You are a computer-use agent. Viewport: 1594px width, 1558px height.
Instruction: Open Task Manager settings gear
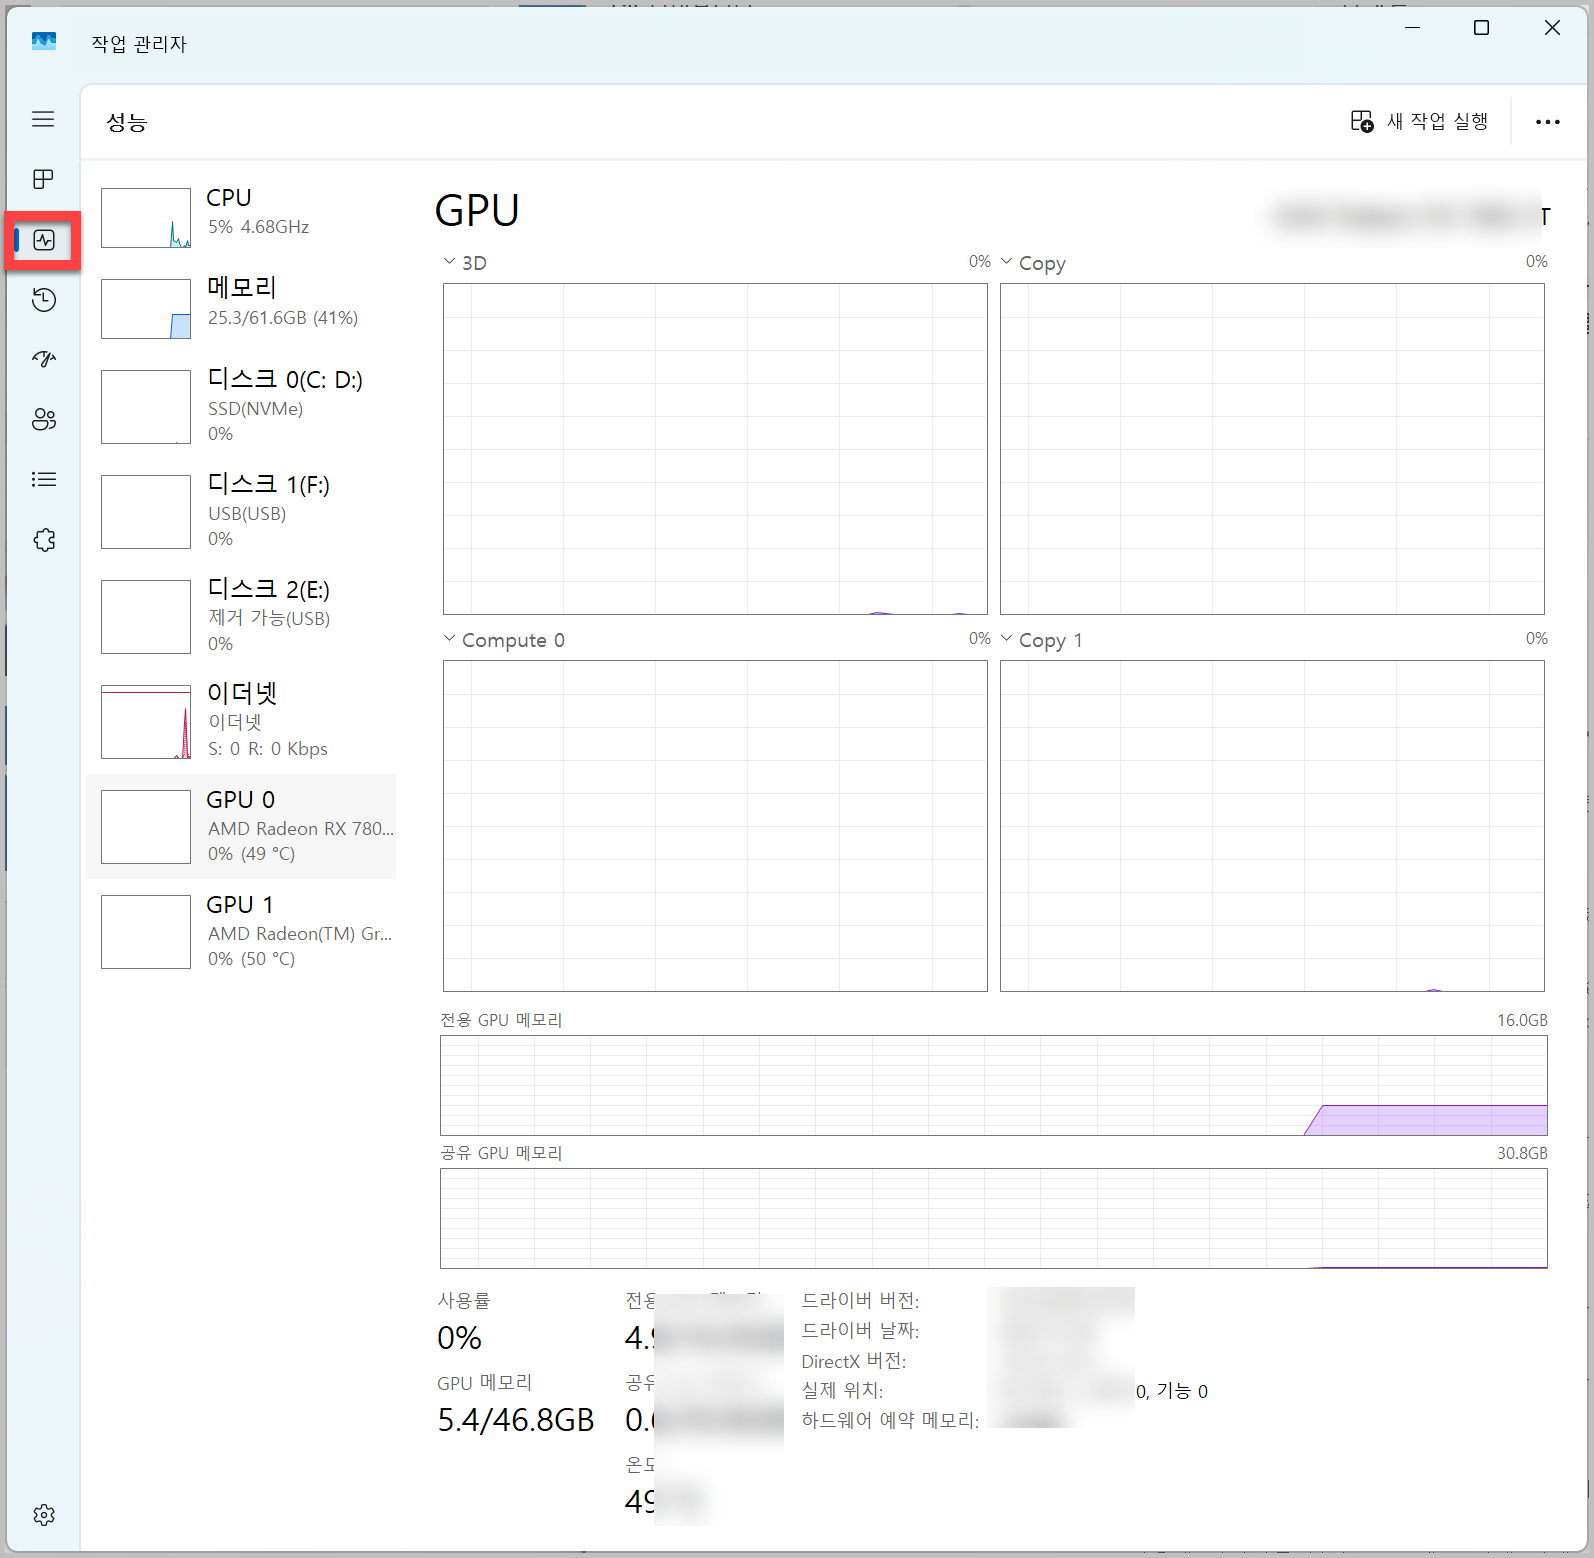44,1515
